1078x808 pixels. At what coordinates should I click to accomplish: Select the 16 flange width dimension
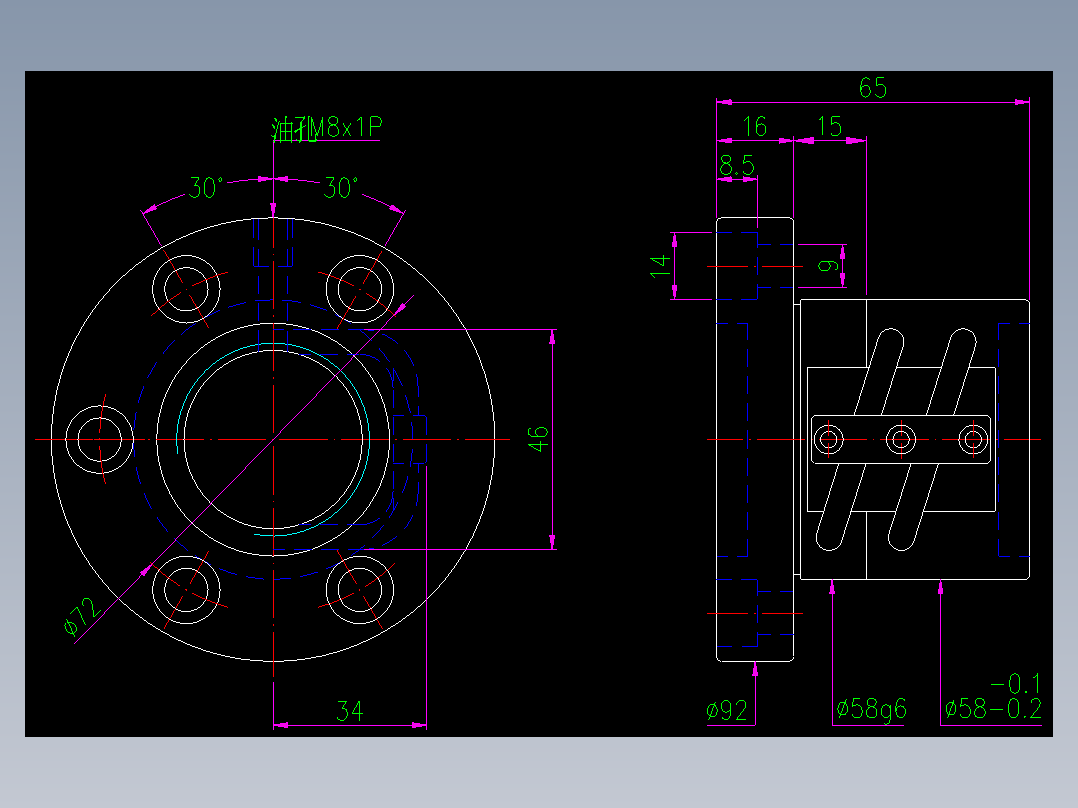[754, 127]
